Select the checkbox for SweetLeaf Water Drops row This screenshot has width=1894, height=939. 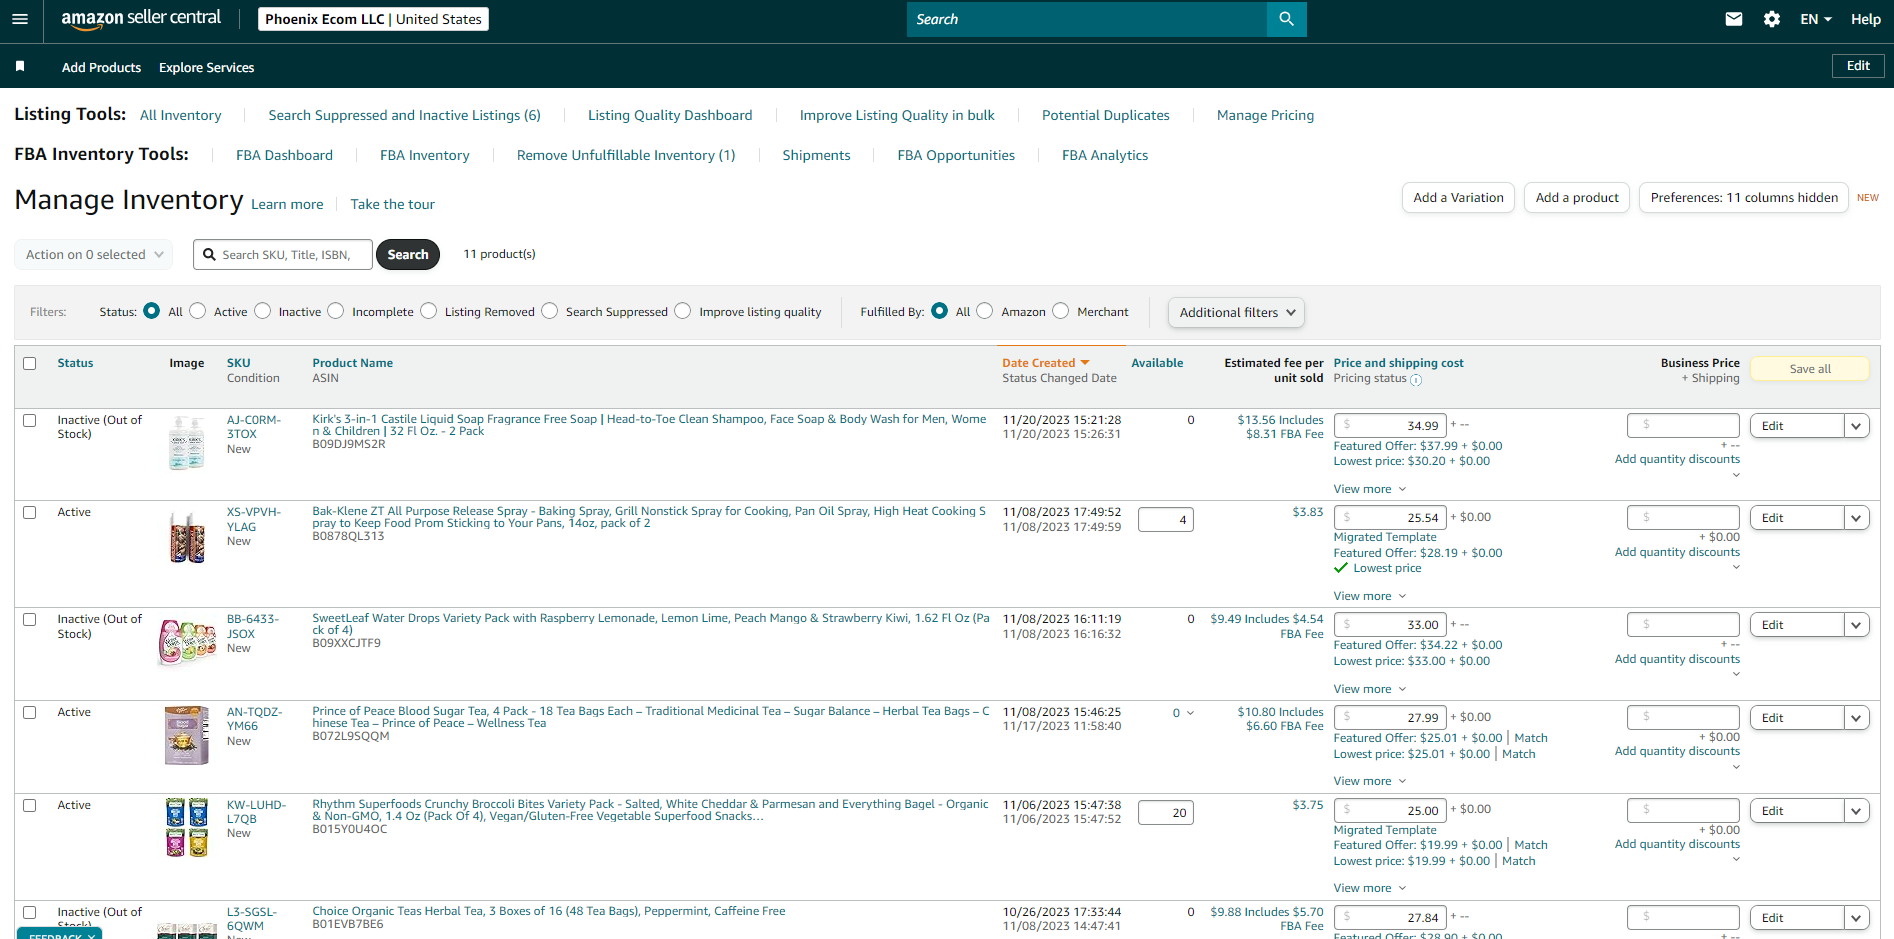[x=30, y=619]
